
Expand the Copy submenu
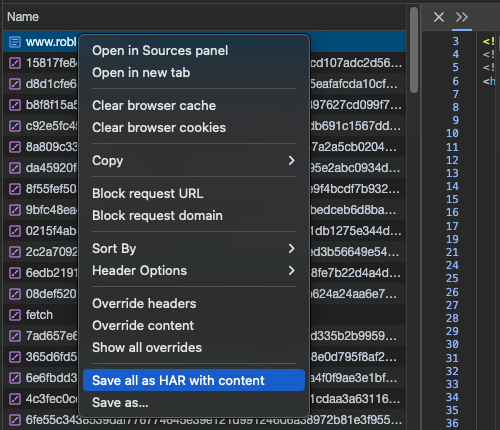[x=194, y=161]
